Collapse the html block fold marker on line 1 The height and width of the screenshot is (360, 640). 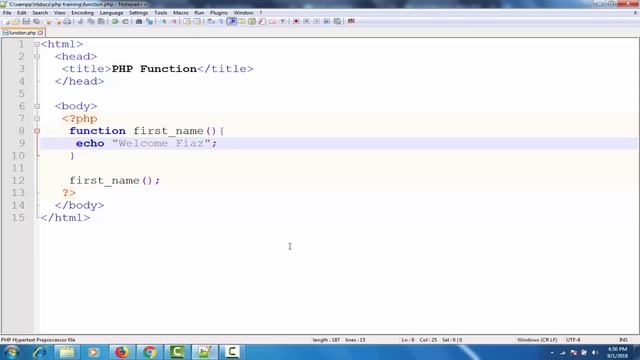click(37, 44)
